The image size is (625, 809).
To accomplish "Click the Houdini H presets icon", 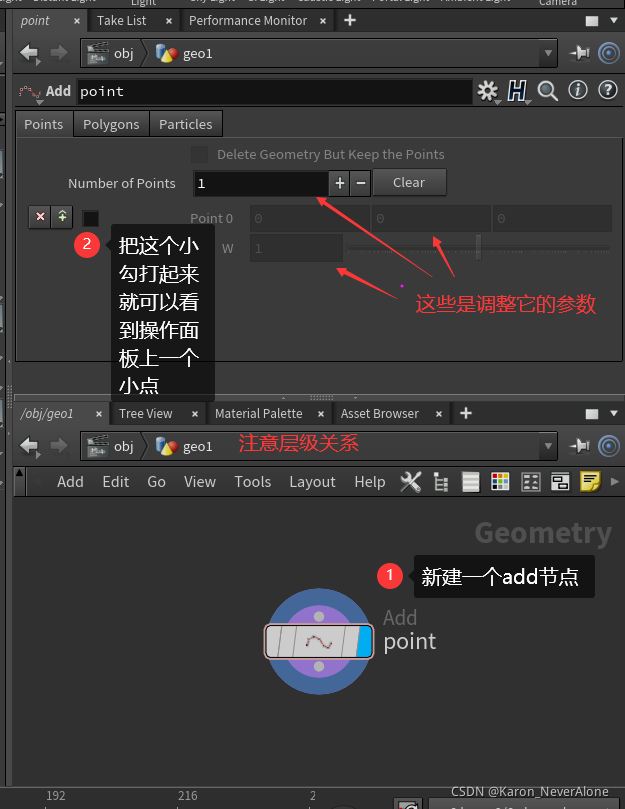I will 517,91.
